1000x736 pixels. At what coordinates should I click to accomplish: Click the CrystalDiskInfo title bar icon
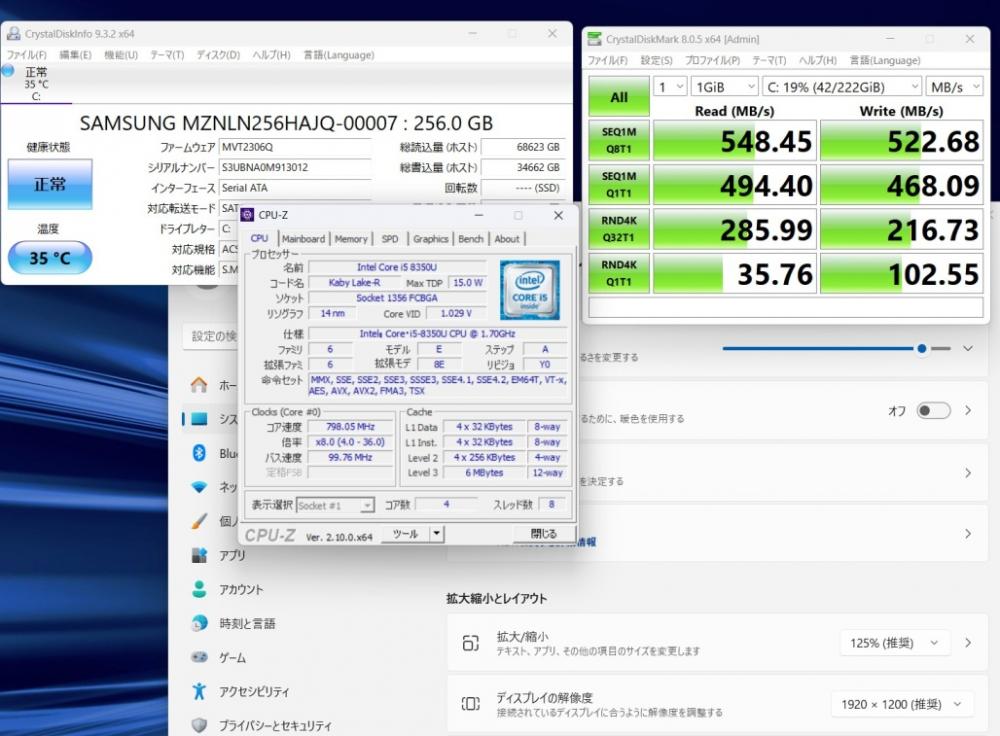[13, 34]
